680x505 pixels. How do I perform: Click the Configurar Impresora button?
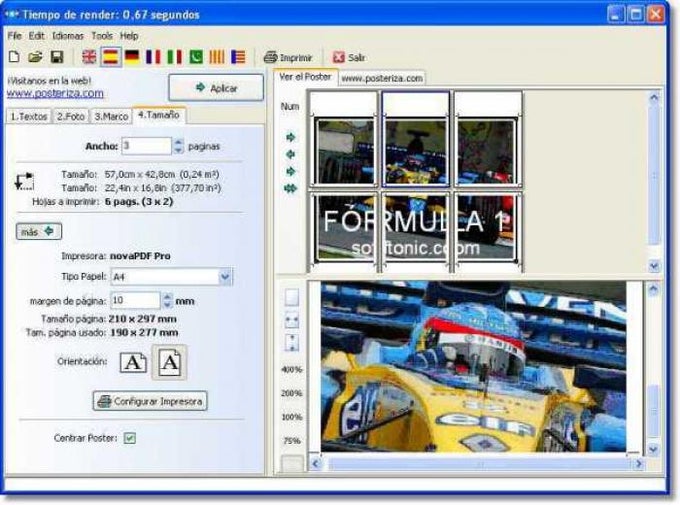pos(150,401)
